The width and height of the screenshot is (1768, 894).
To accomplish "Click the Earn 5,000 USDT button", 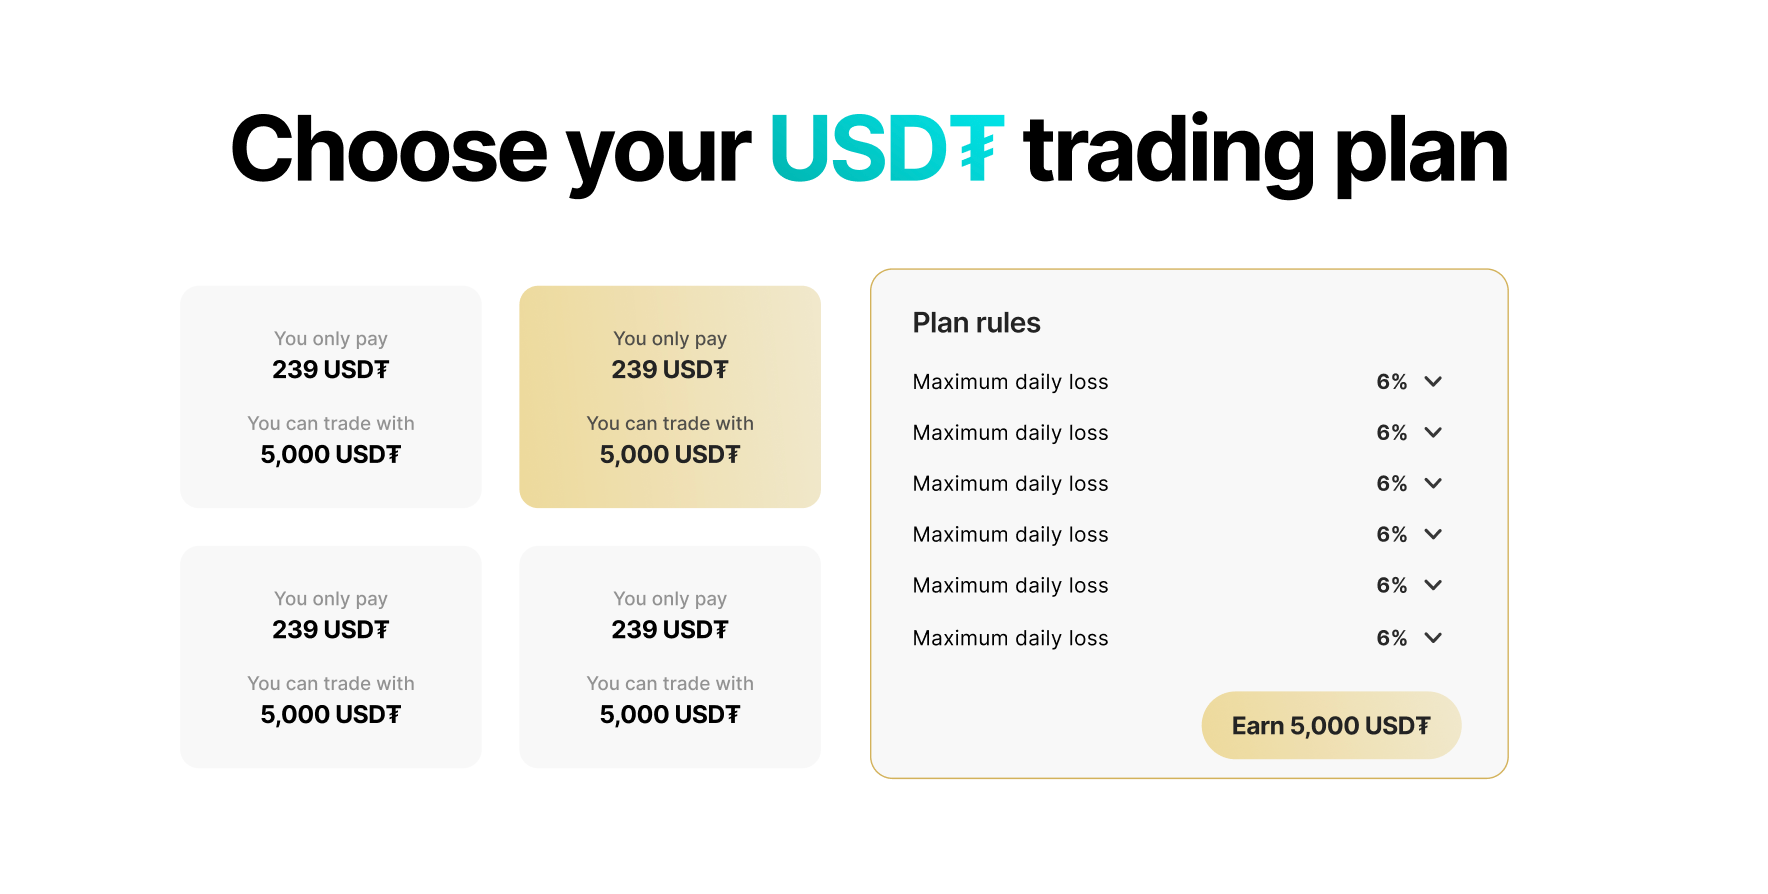I will point(1331,725).
